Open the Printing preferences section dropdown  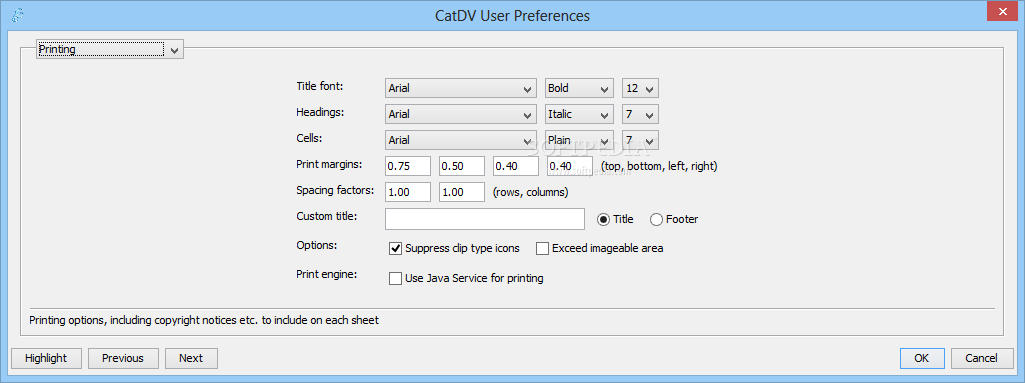click(110, 49)
